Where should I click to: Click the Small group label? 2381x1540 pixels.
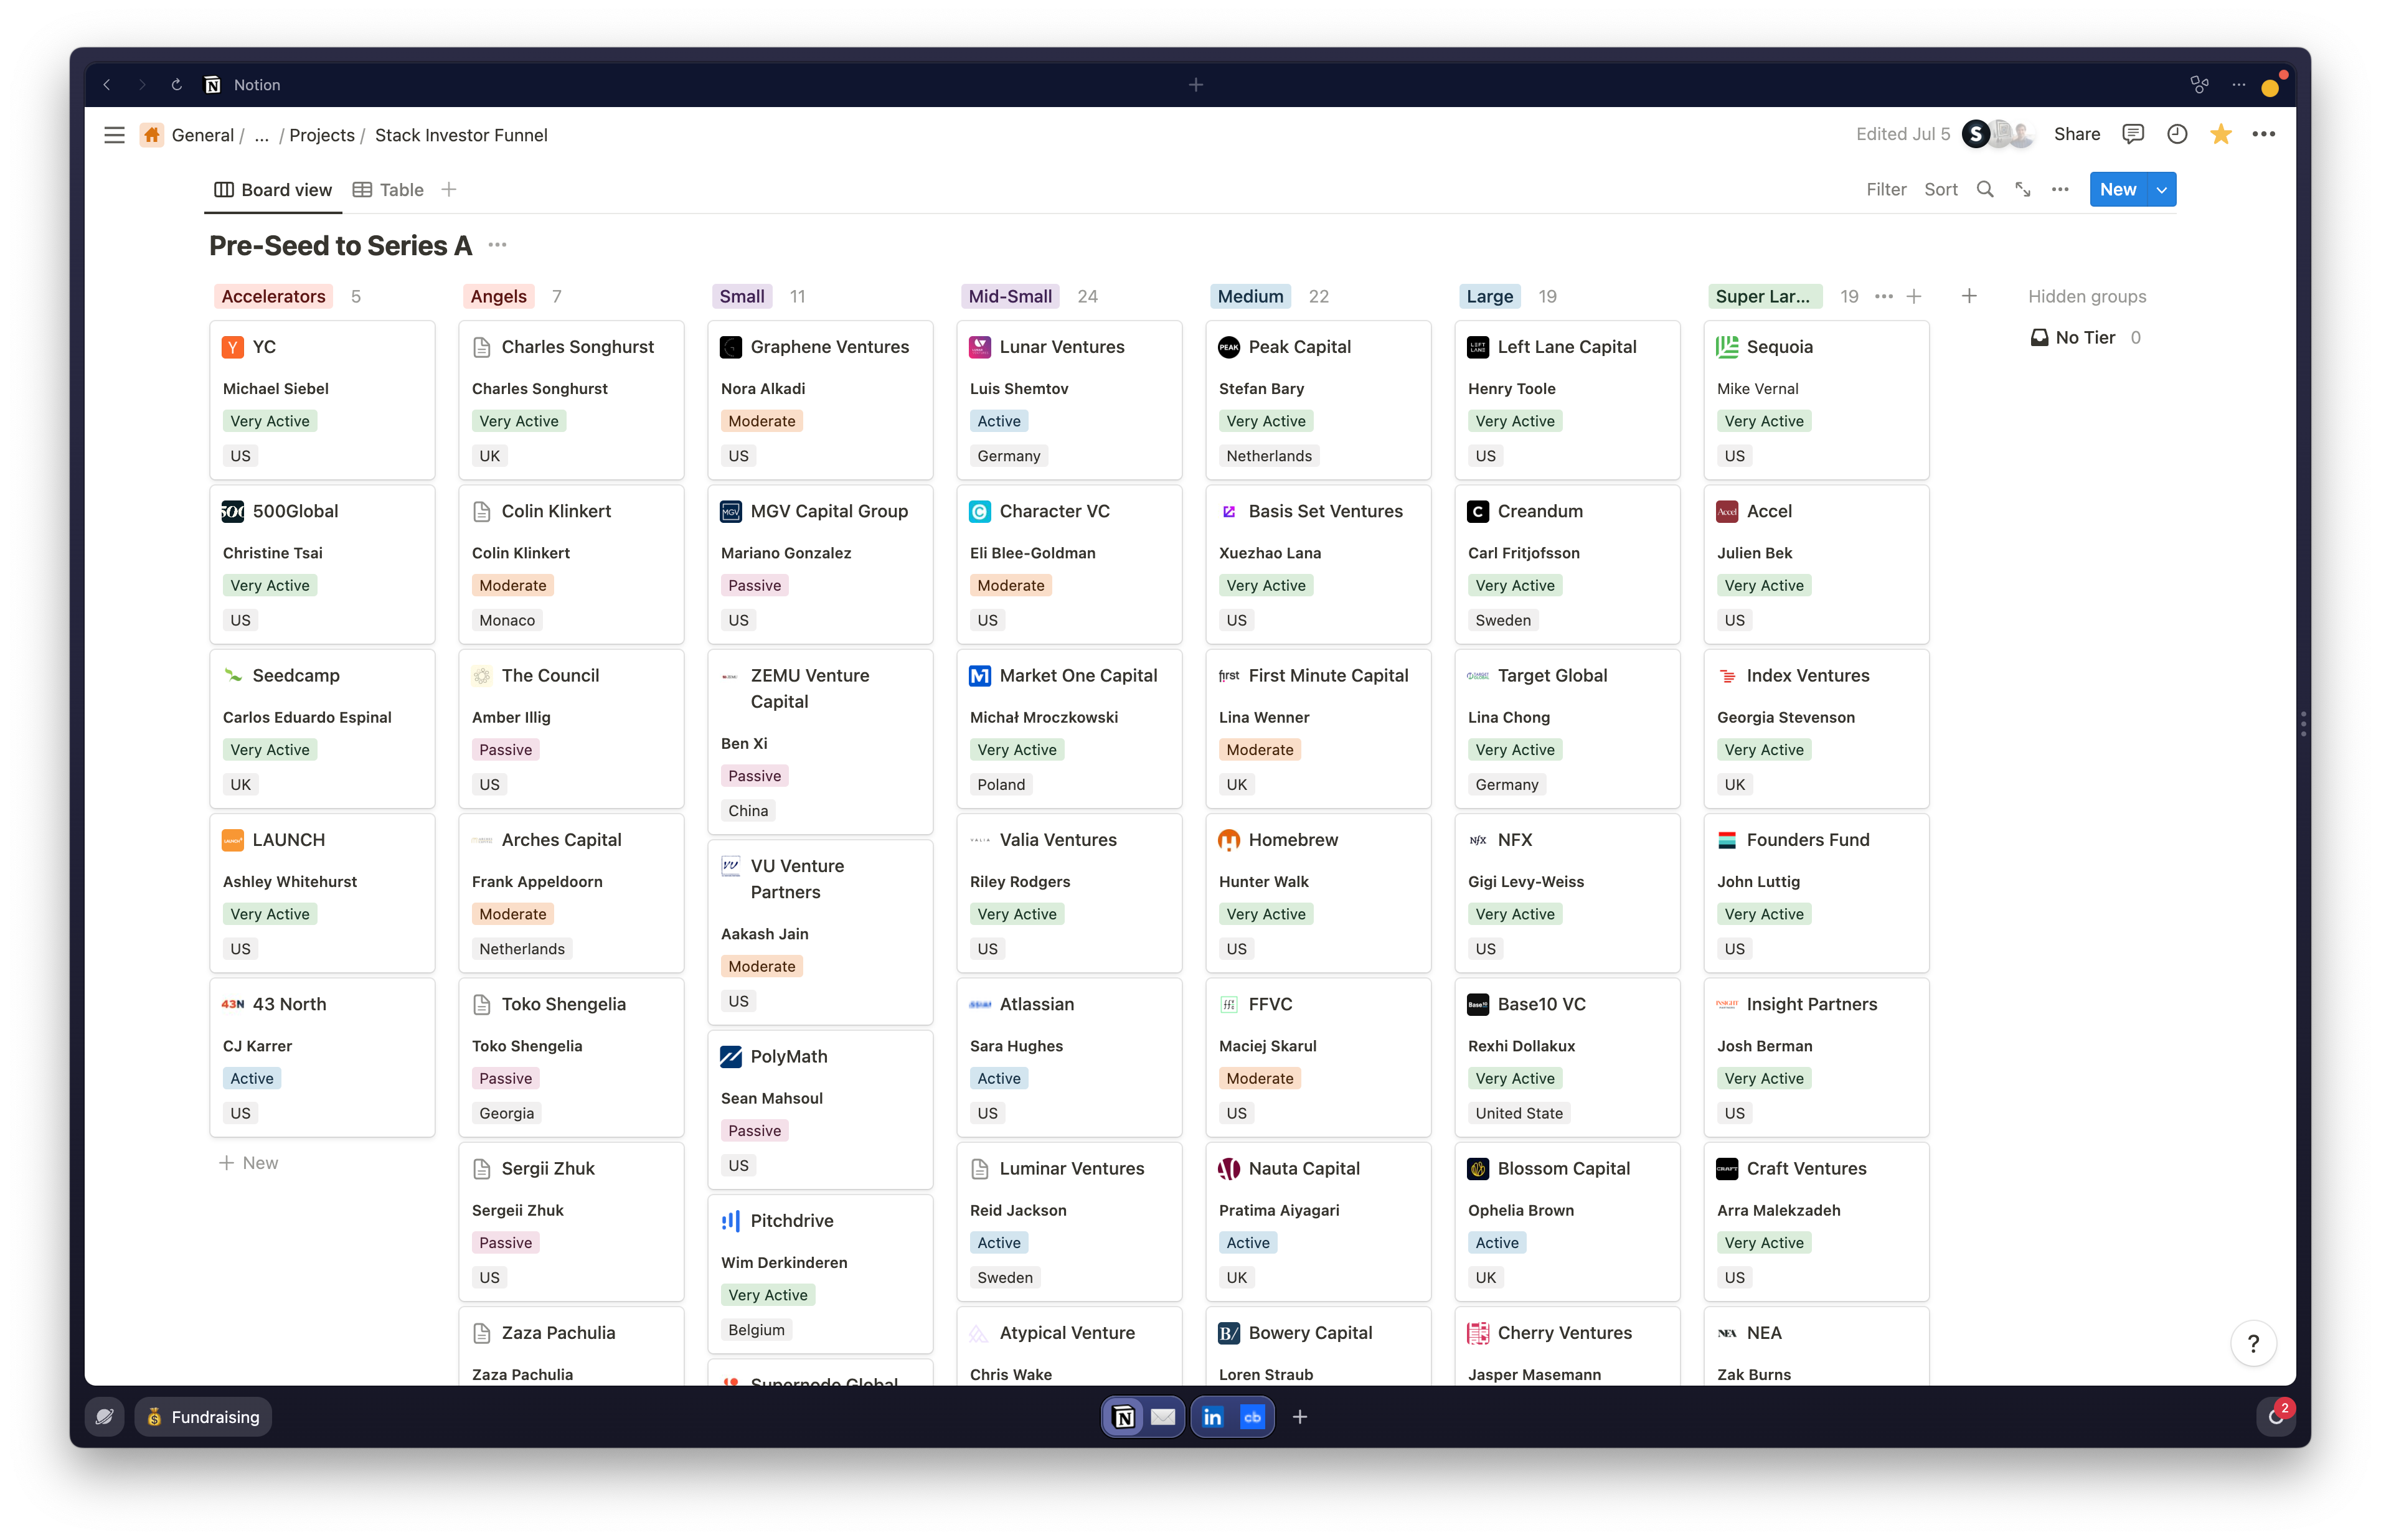click(742, 296)
